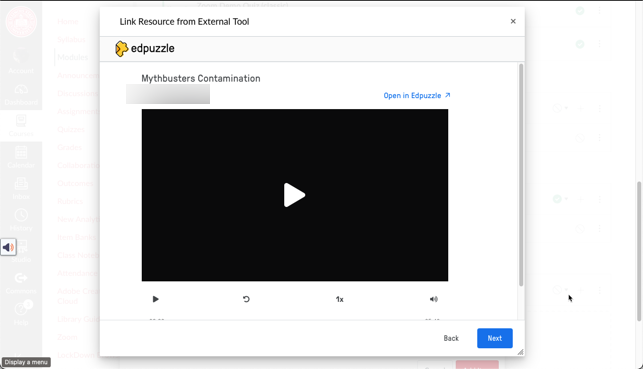Open the Calendar sidebar icon

click(x=21, y=157)
